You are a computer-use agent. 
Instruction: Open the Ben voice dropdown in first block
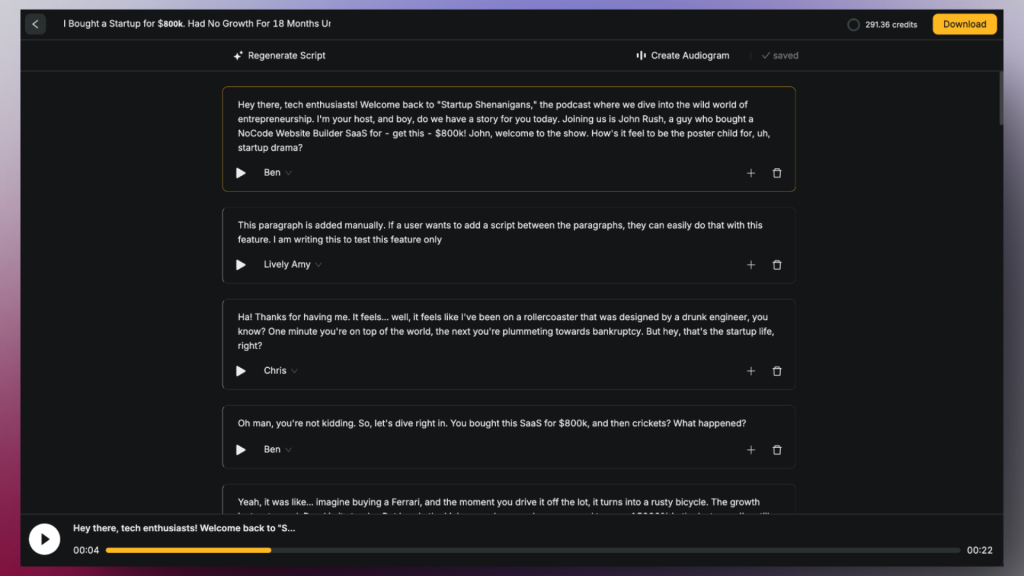point(278,173)
